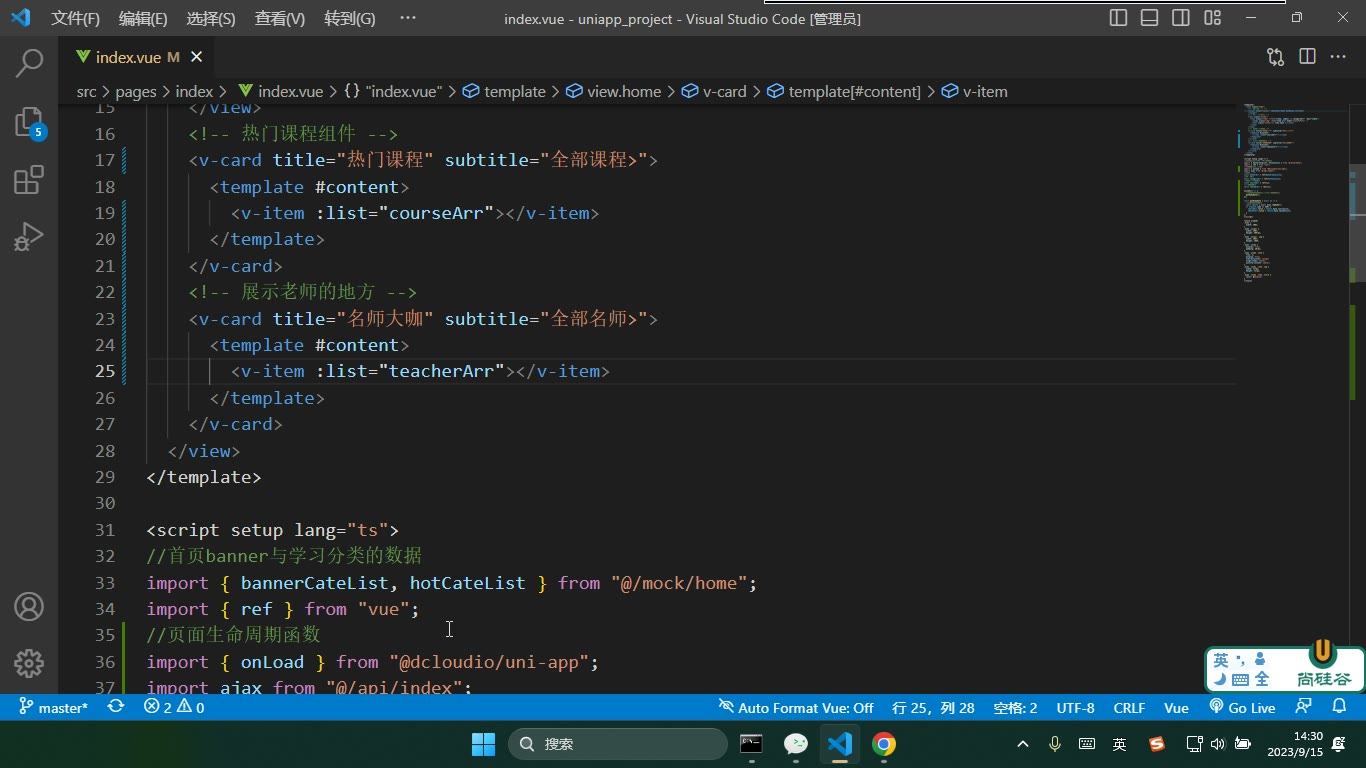
Task: Open the 文件(F) menu
Action: [75, 18]
